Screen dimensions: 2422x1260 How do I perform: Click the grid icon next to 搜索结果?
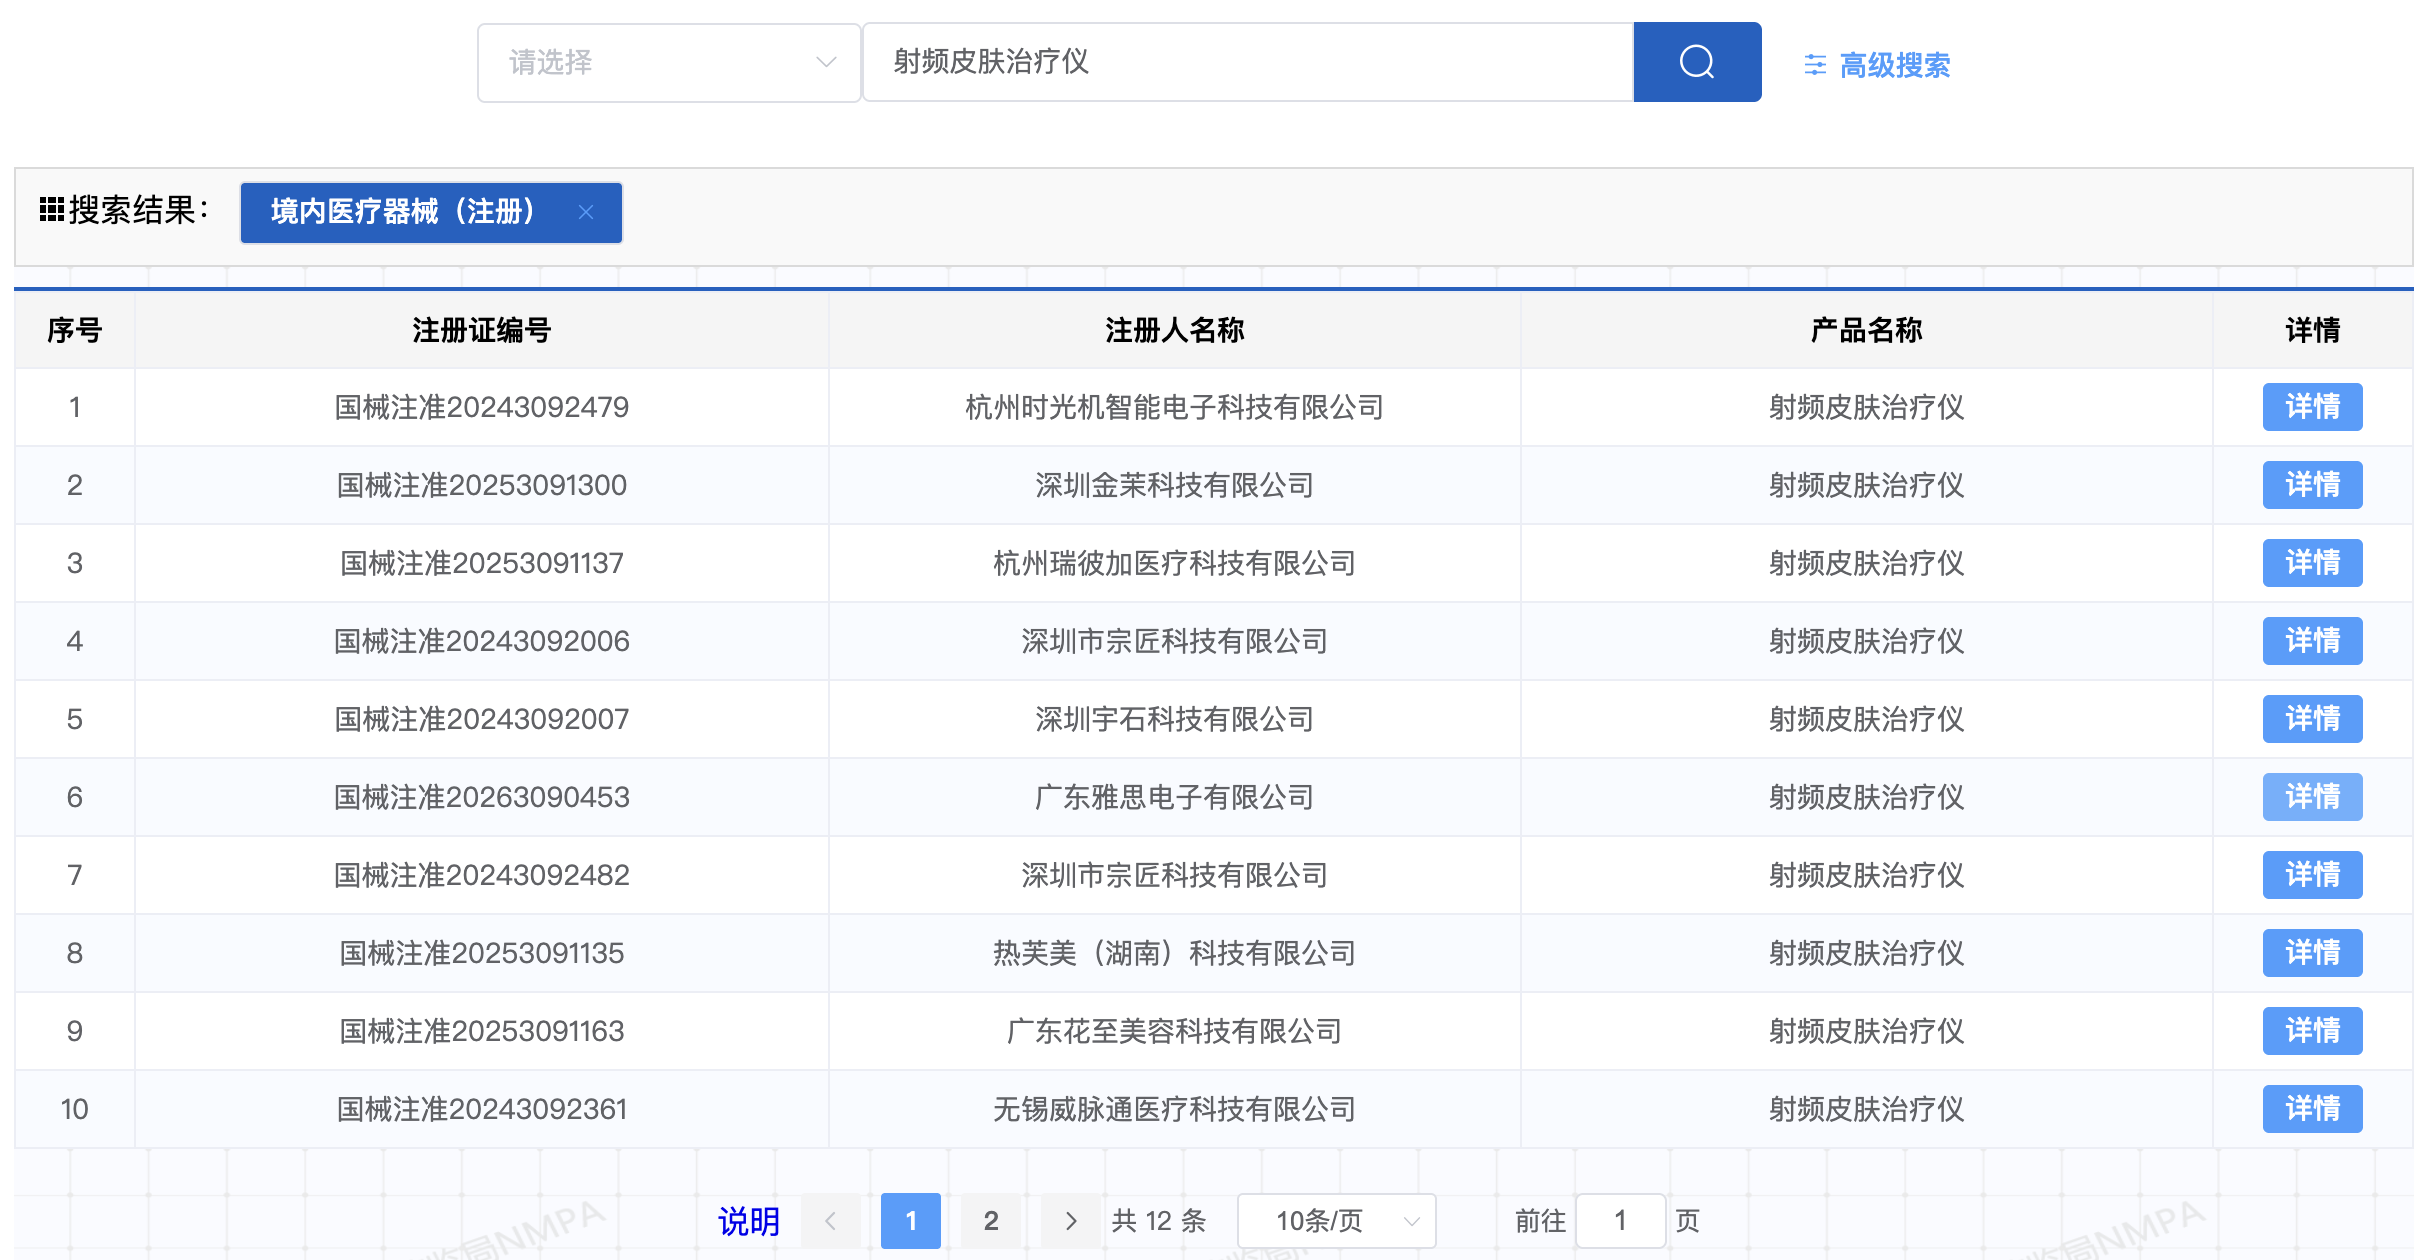51,210
